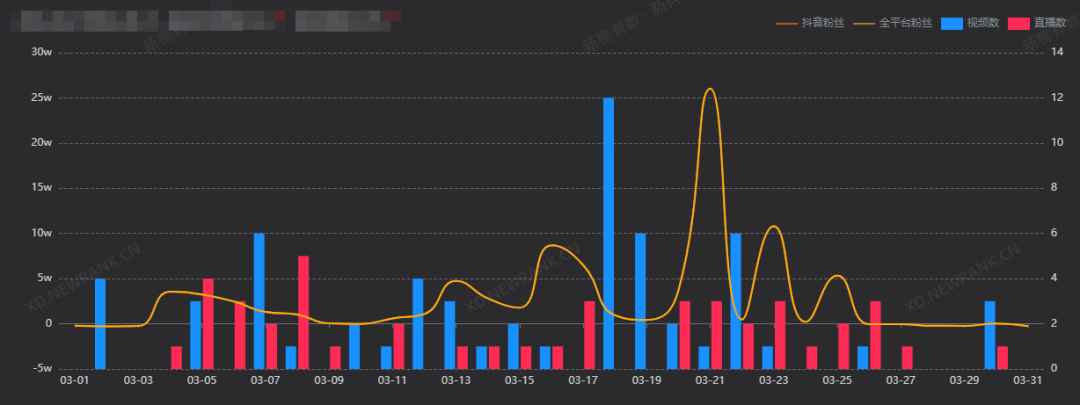
Task: Click the 12 right axis label
Action: [1055, 98]
